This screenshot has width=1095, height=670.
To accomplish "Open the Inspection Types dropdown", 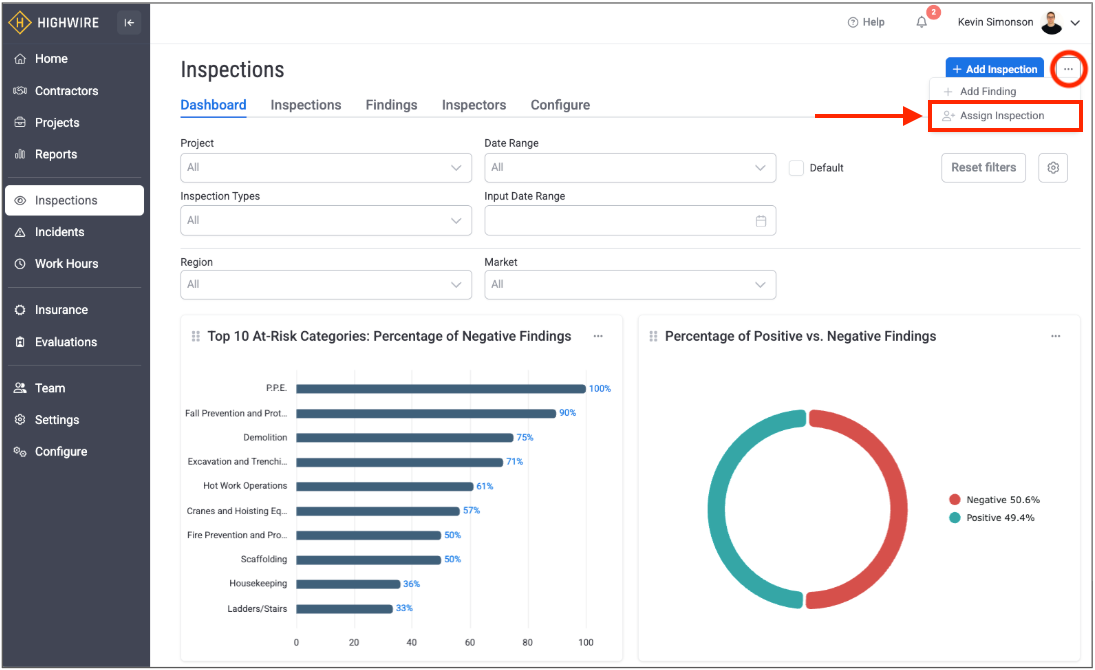I will (x=325, y=221).
